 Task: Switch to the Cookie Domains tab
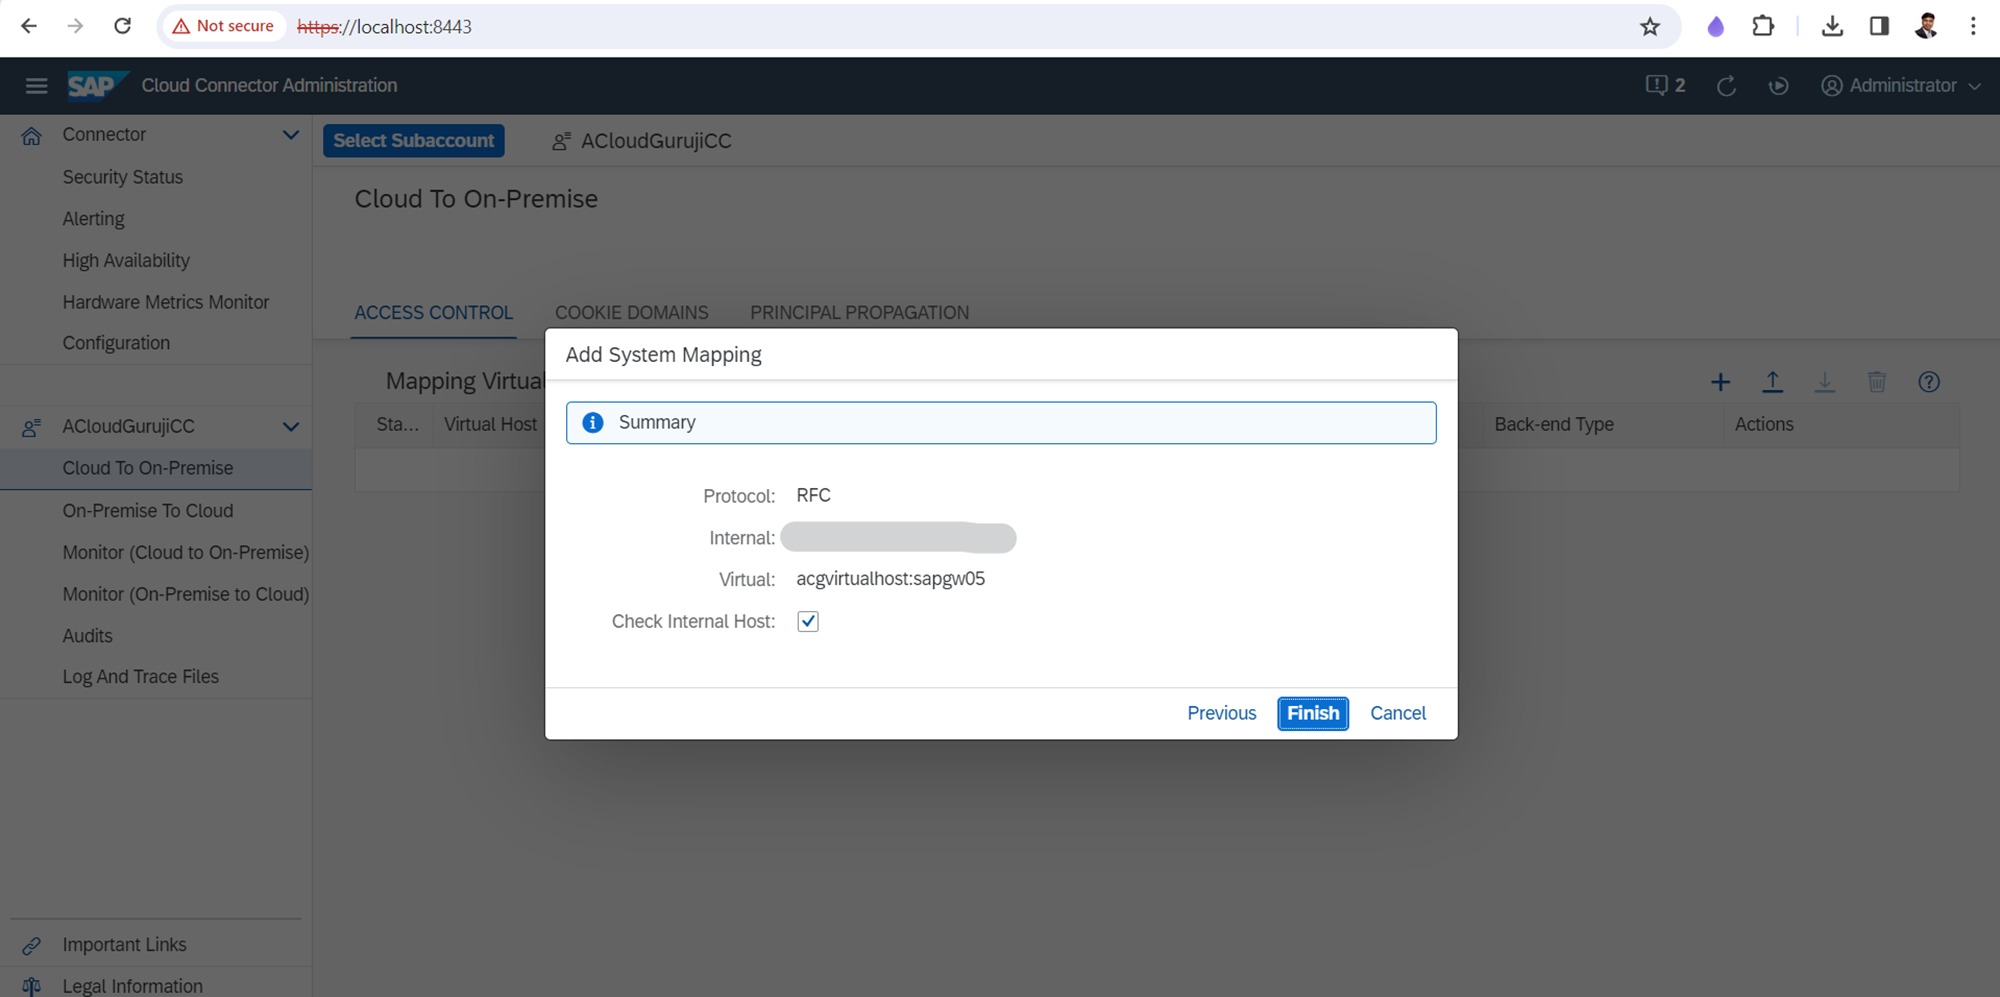point(631,313)
